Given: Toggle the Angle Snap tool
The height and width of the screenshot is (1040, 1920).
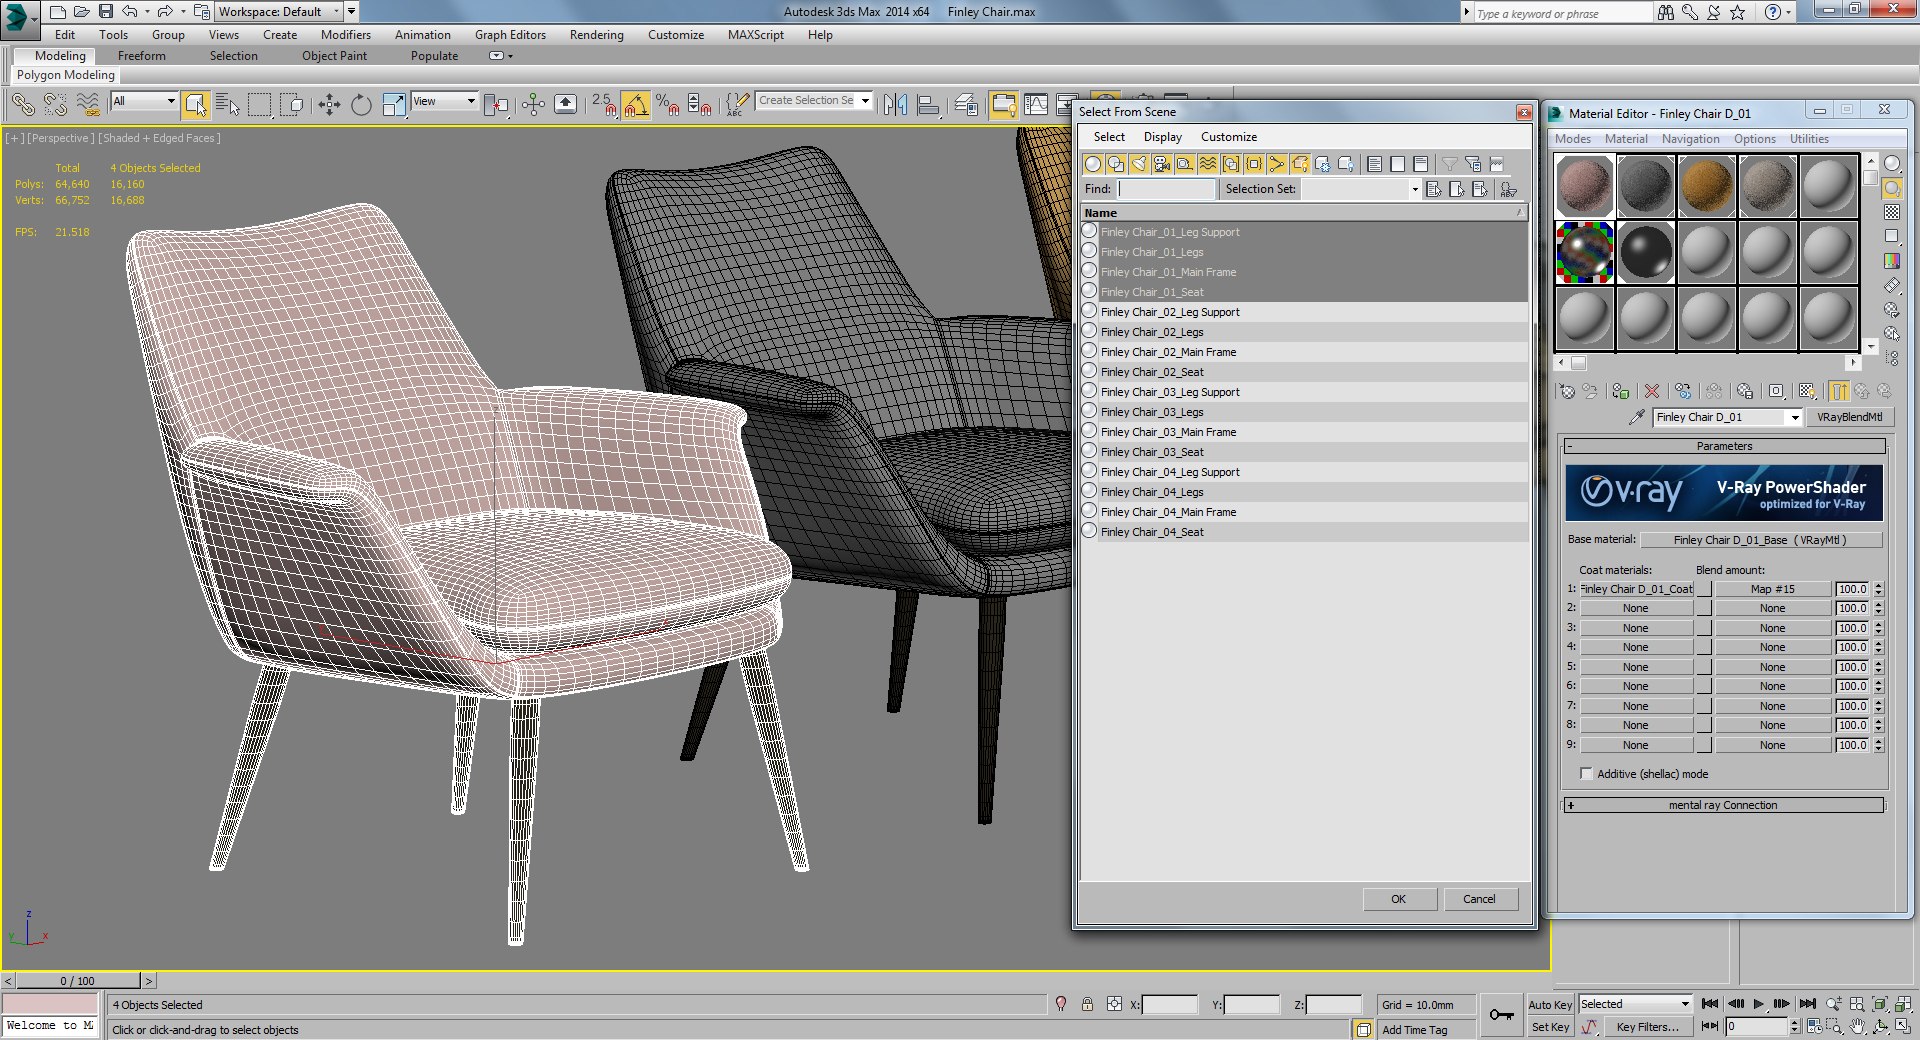Looking at the screenshot, I should click(x=636, y=104).
